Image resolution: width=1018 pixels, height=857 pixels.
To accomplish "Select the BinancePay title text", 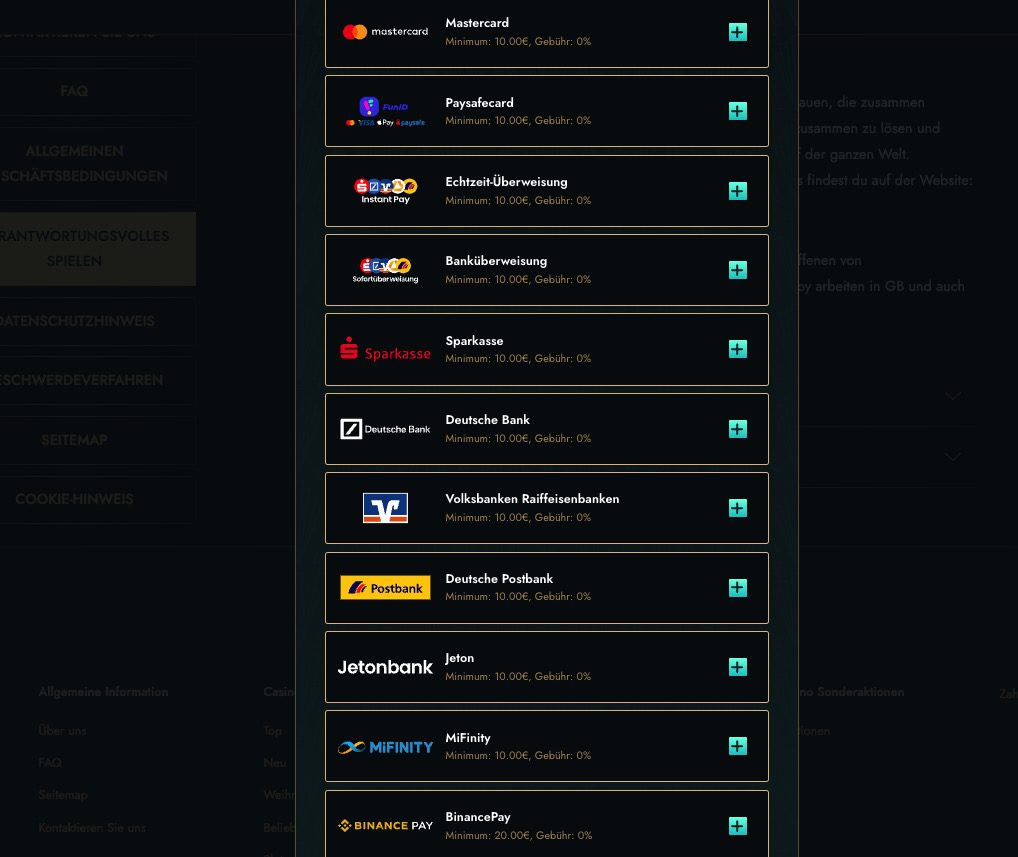I will click(x=478, y=817).
